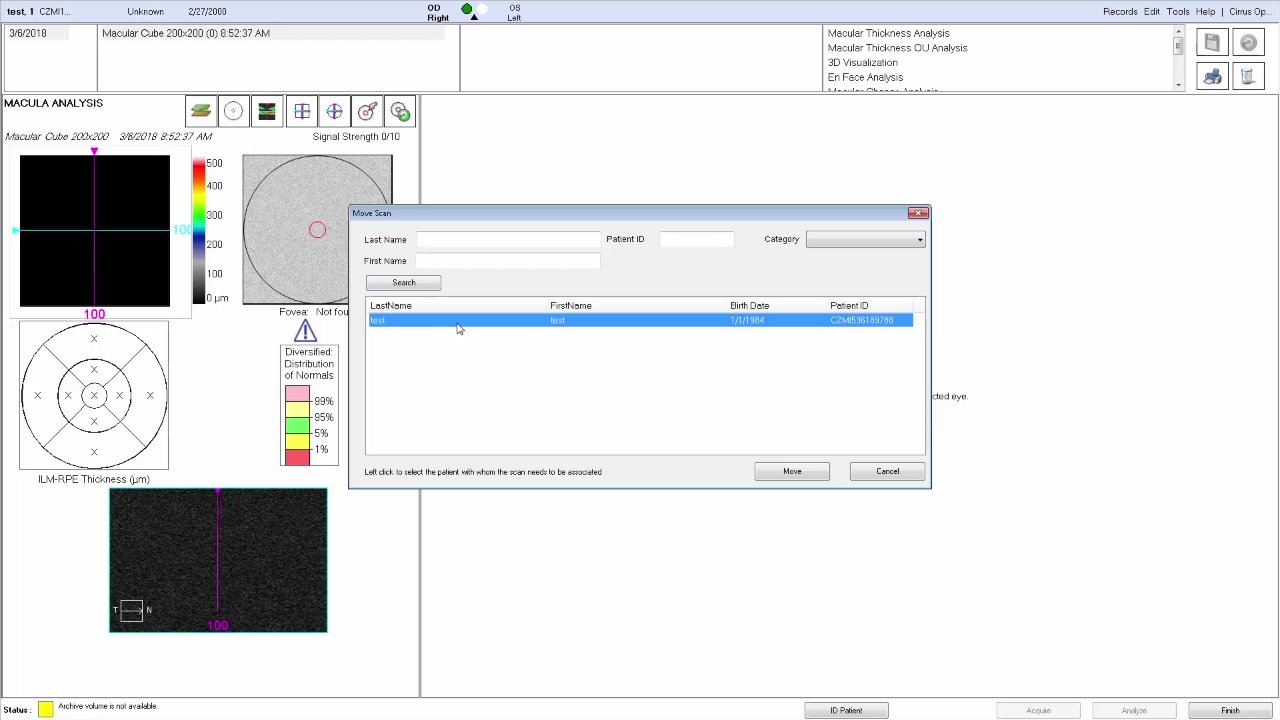Click the Acquire button
Viewport: 1280px width, 720px height.
pyautogui.click(x=1038, y=710)
